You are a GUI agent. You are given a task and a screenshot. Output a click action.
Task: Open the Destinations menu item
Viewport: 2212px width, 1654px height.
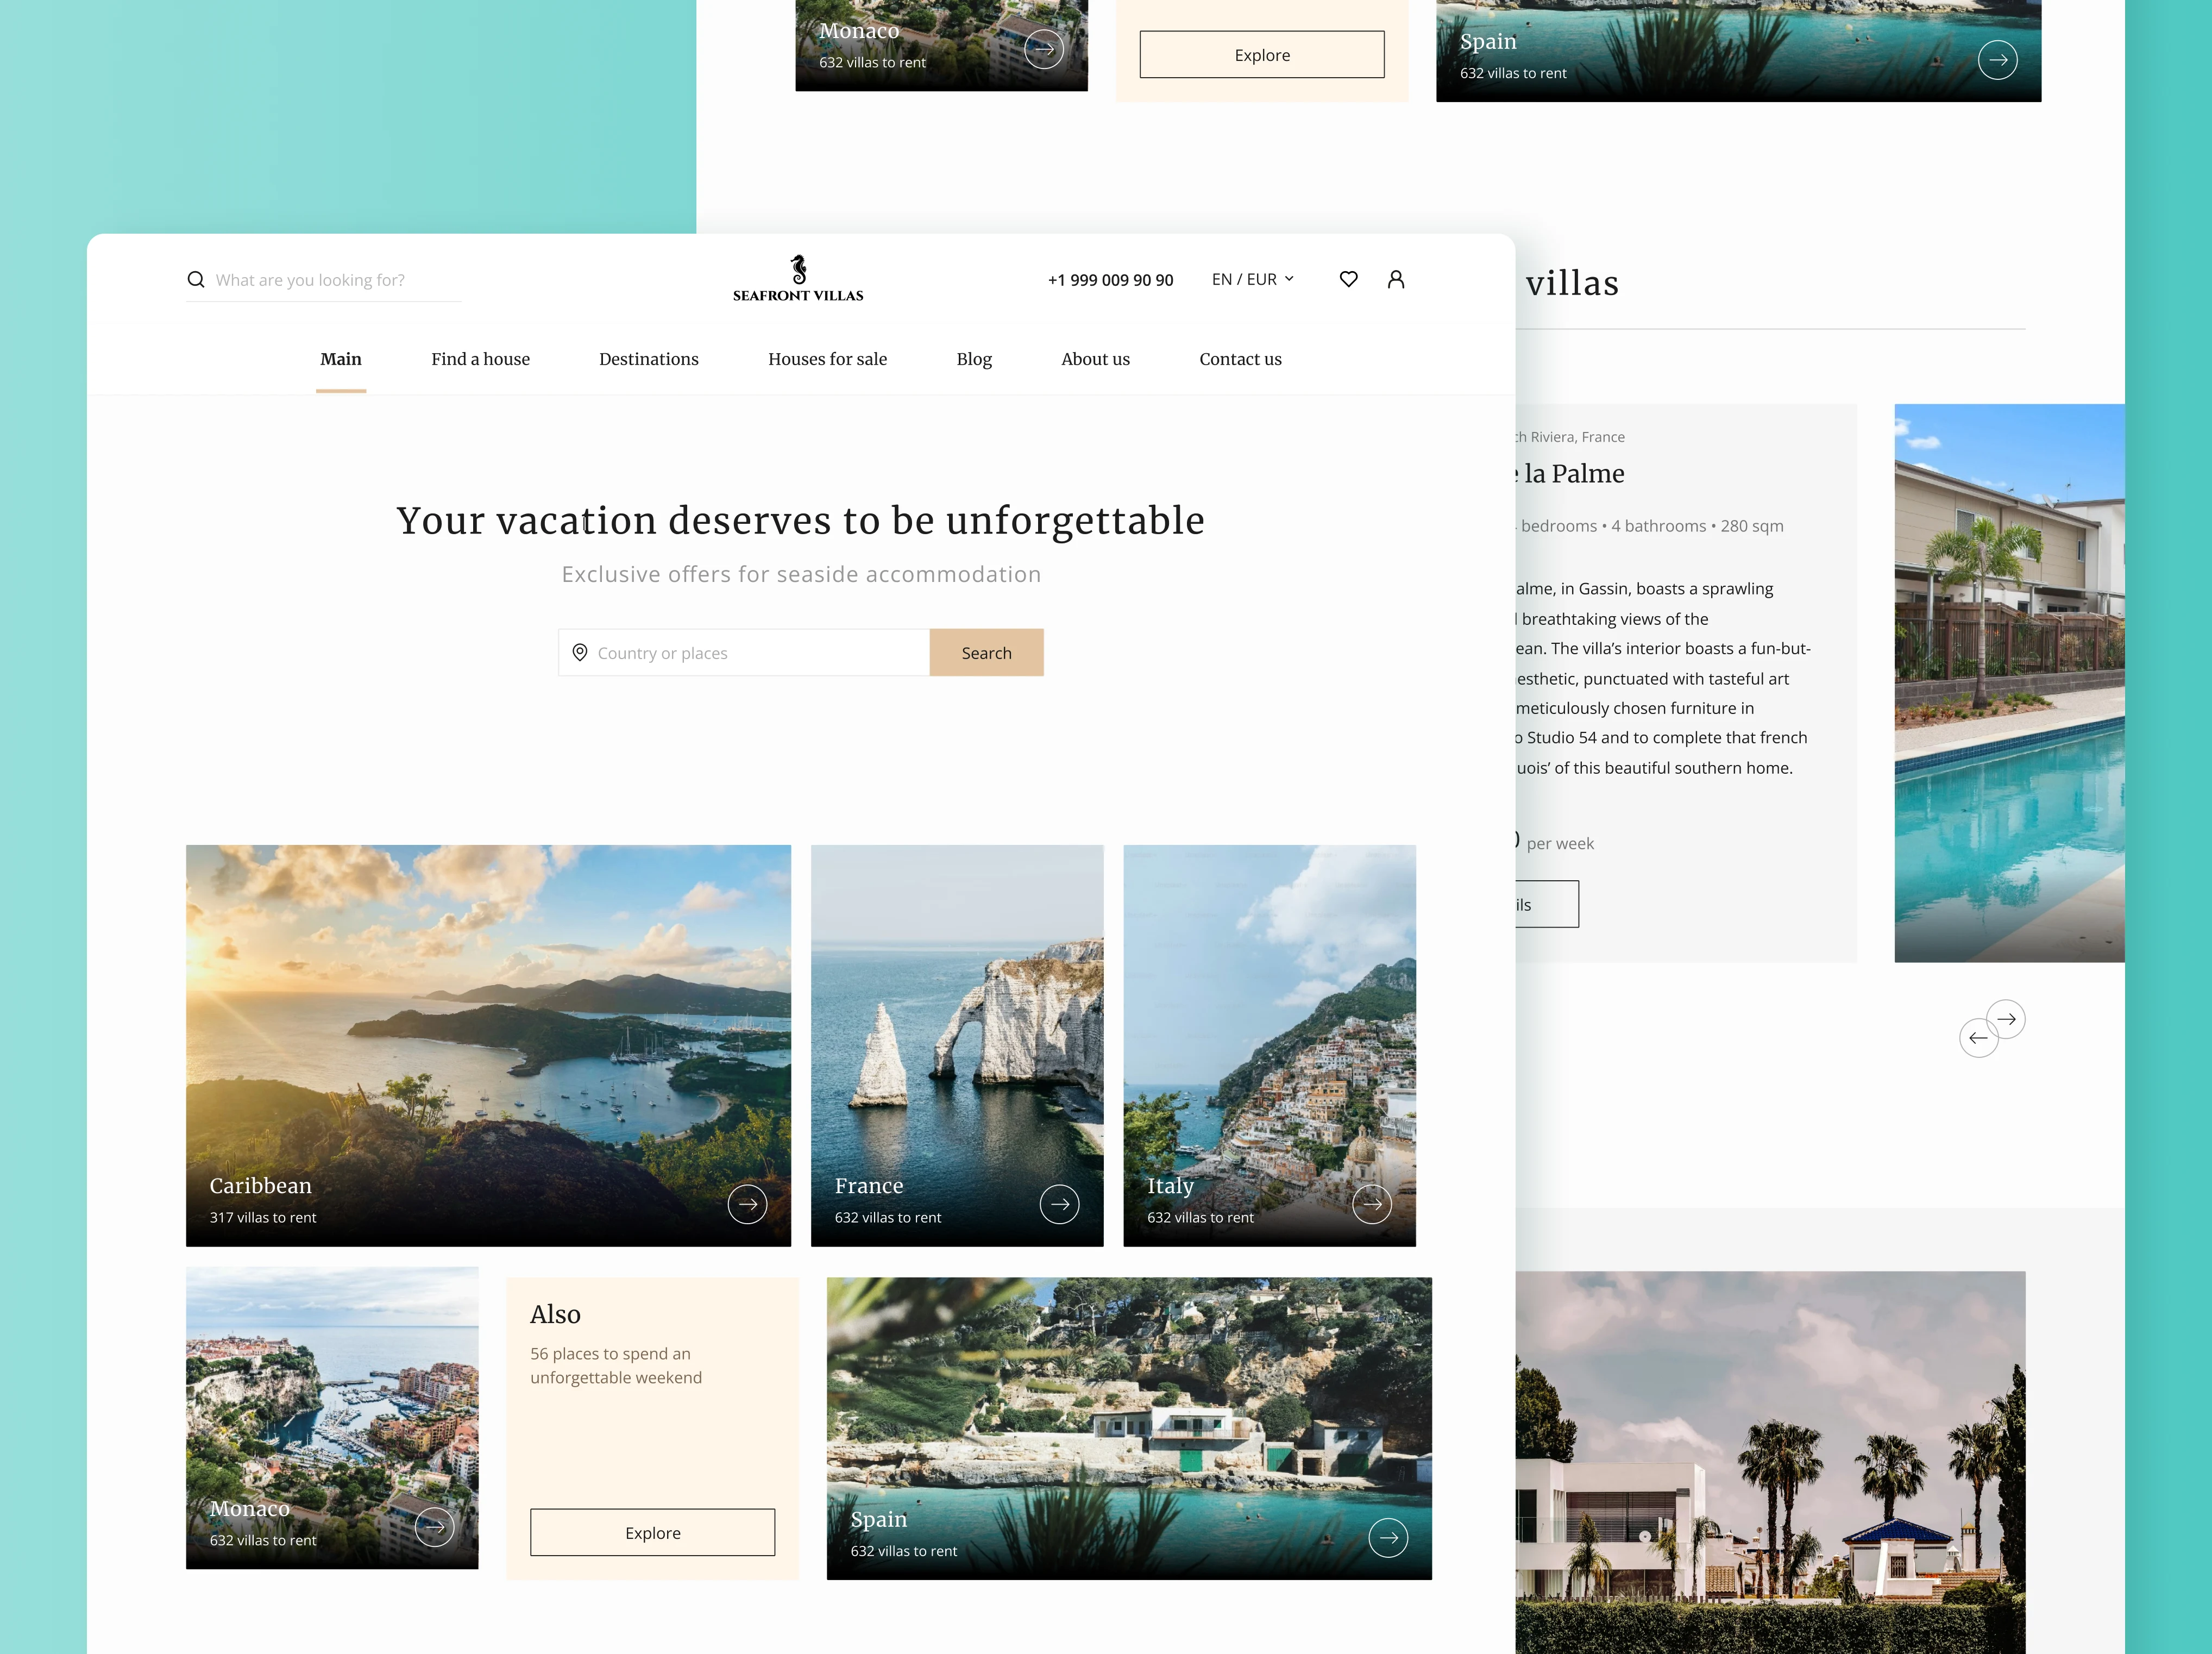pyautogui.click(x=649, y=359)
